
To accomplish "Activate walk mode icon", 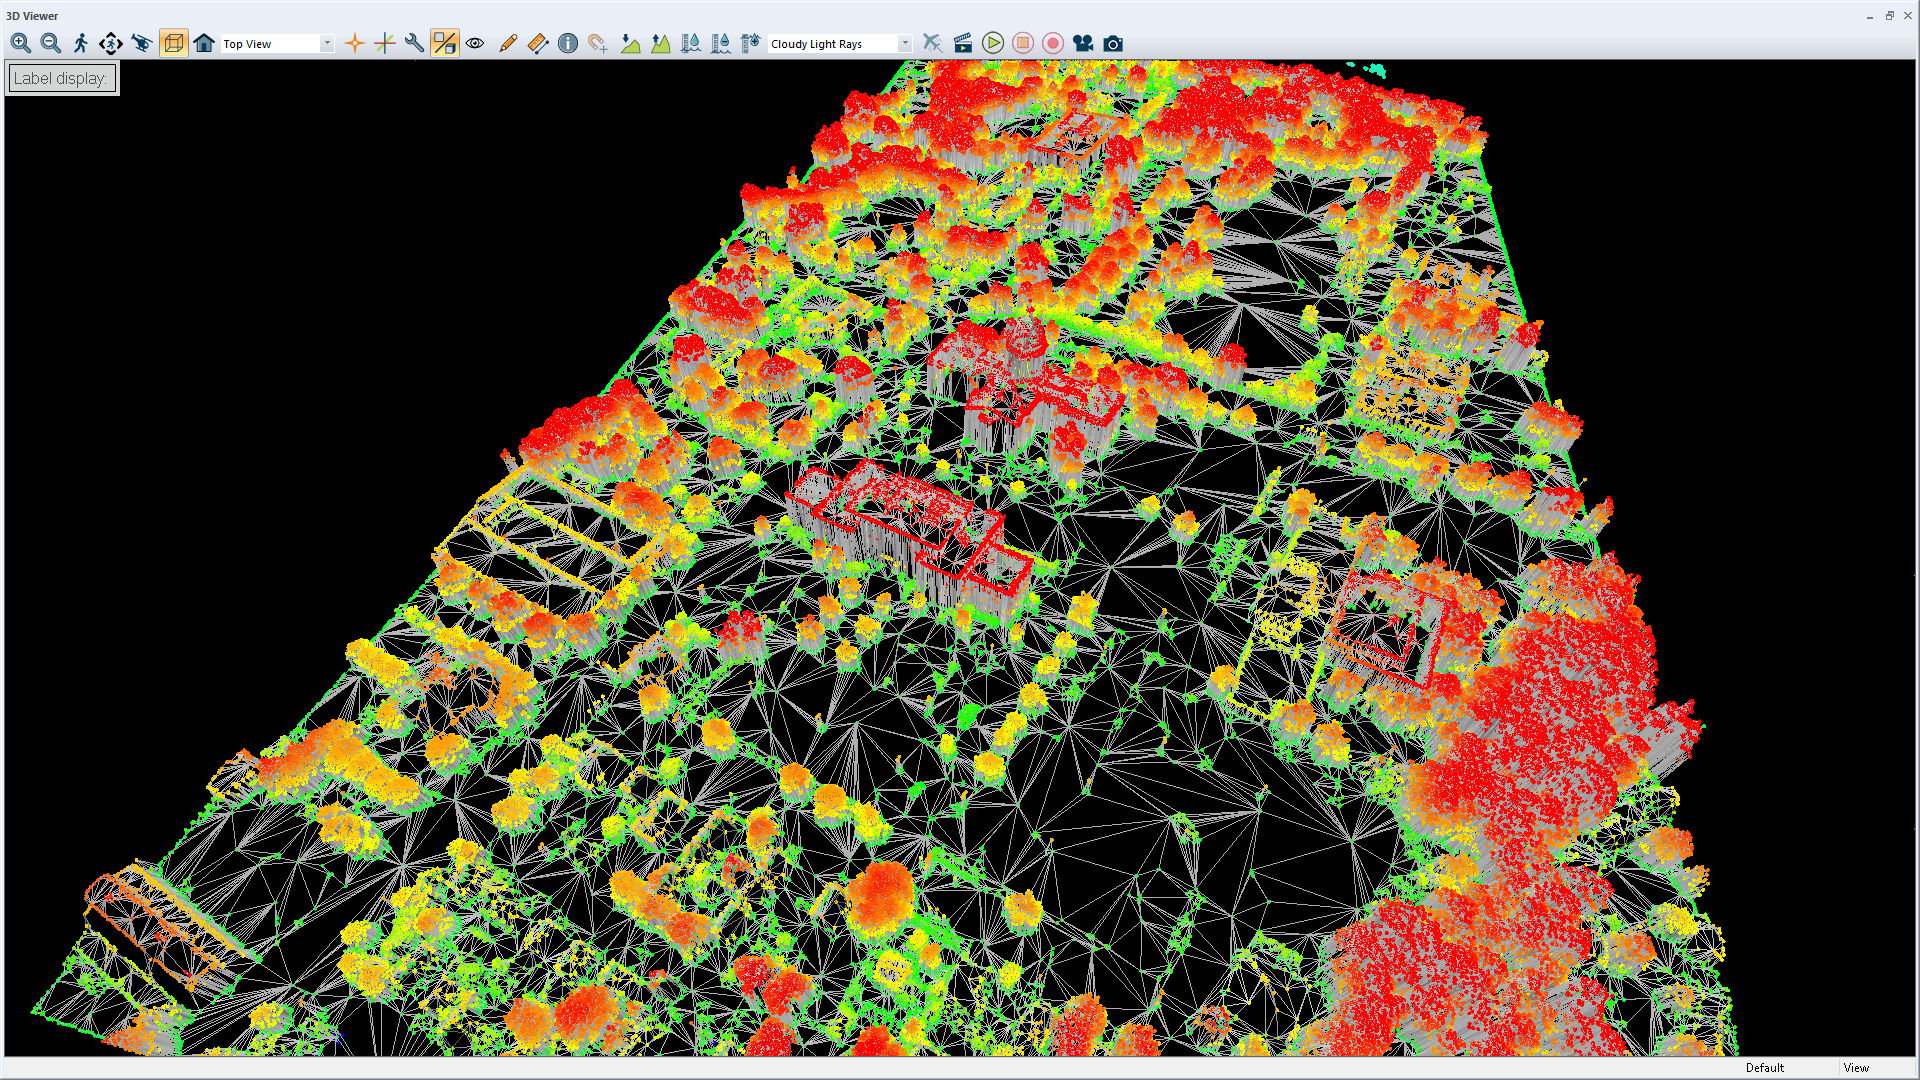I will (81, 43).
